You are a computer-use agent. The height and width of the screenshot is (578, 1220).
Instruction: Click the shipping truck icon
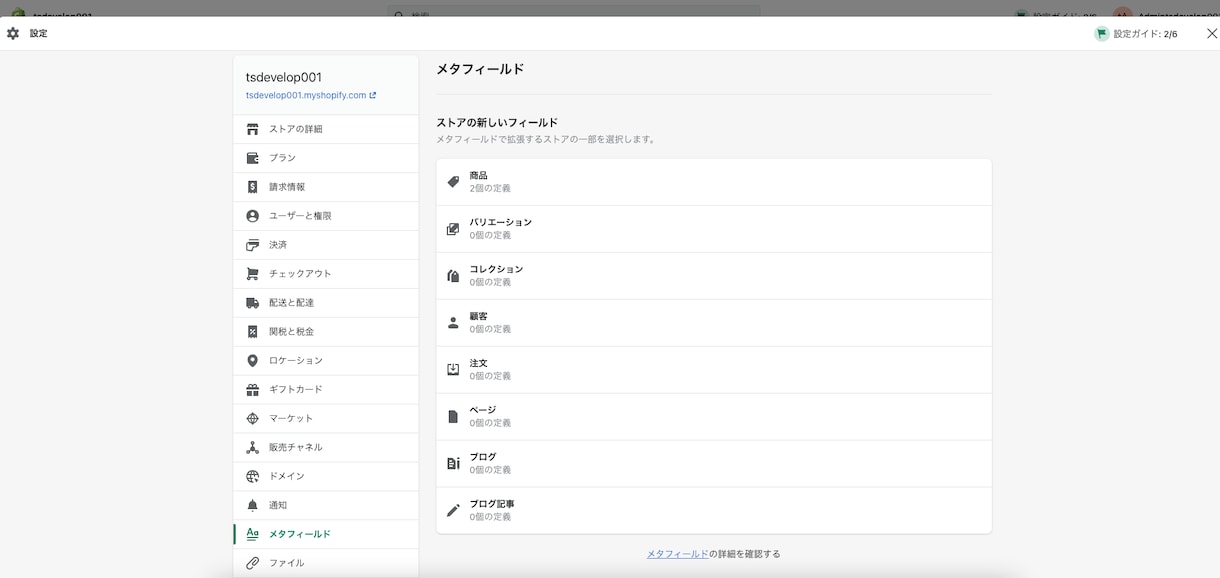coord(252,303)
